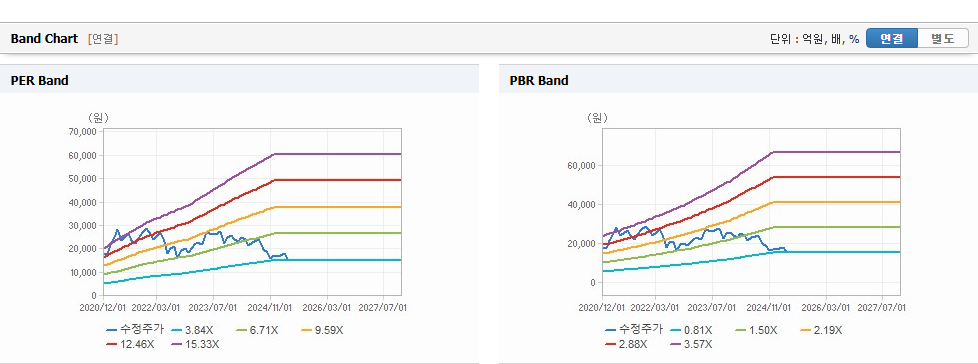Click the PER Band heading
Image resolution: width=978 pixels, height=364 pixels.
click(39, 80)
